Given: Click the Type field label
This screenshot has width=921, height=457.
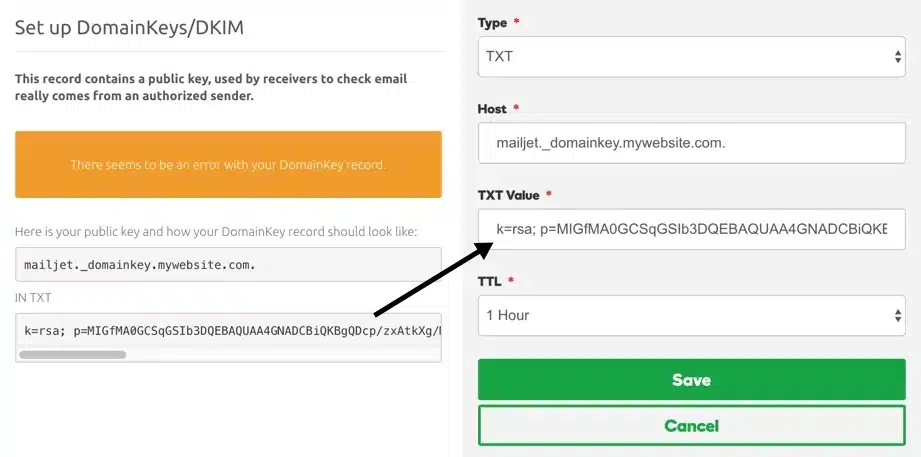Looking at the screenshot, I should (492, 22).
